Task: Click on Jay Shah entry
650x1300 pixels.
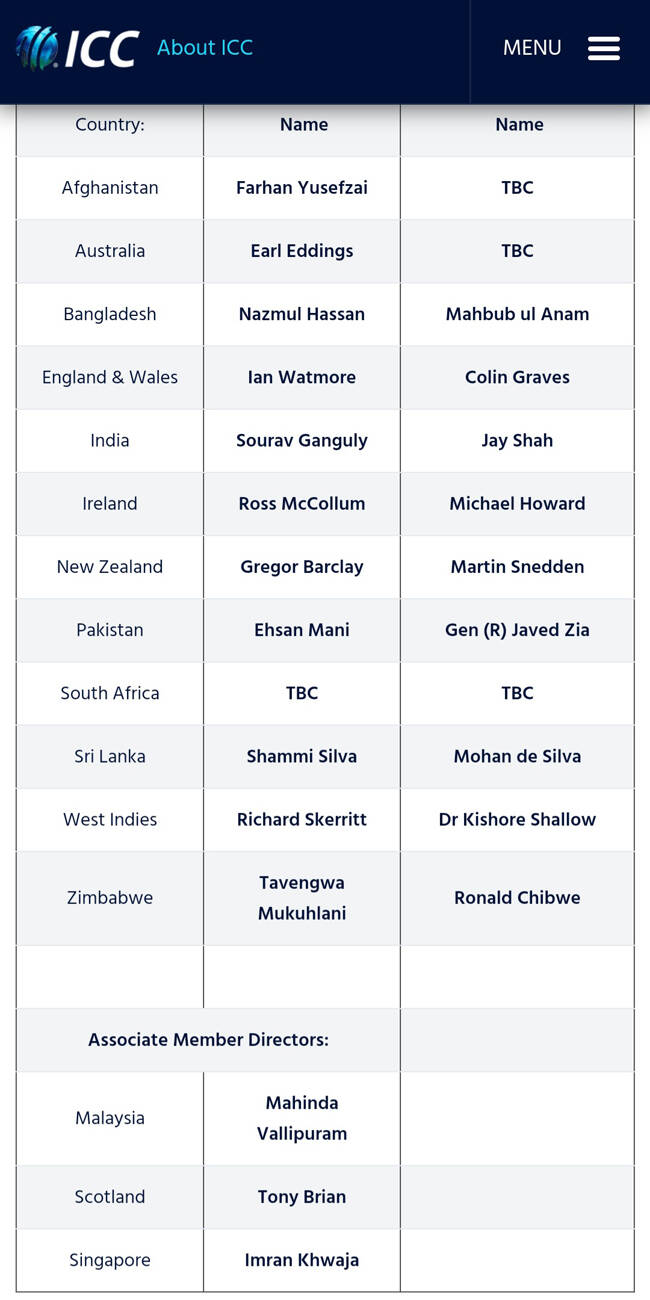Action: 517,440
